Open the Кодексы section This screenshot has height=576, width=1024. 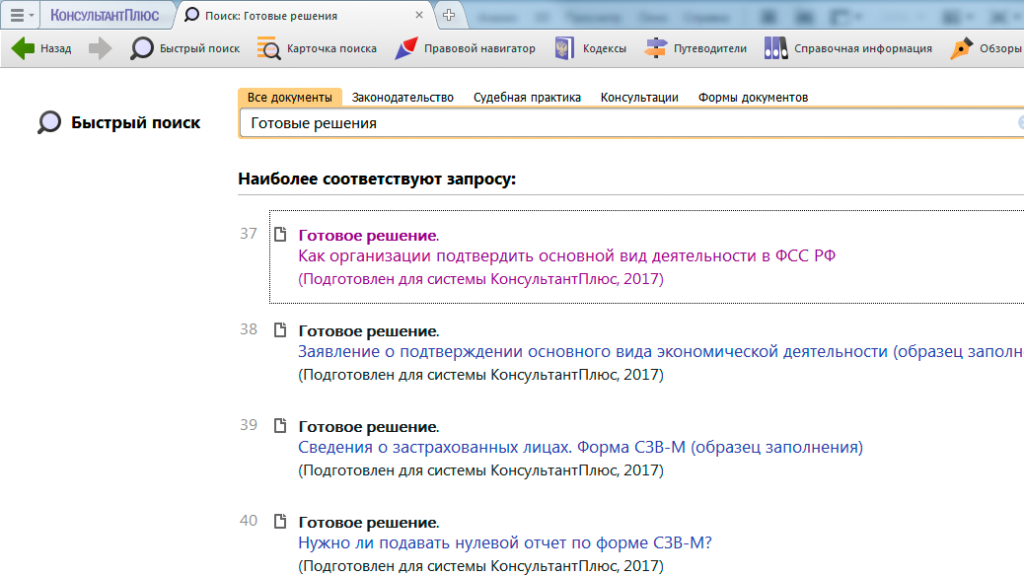(590, 48)
